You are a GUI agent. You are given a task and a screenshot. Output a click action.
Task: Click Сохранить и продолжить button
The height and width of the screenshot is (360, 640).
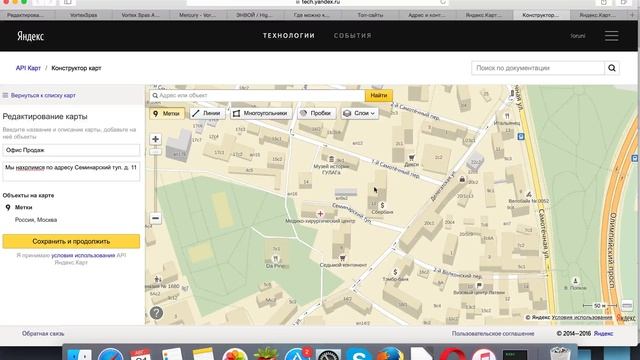coord(71,241)
